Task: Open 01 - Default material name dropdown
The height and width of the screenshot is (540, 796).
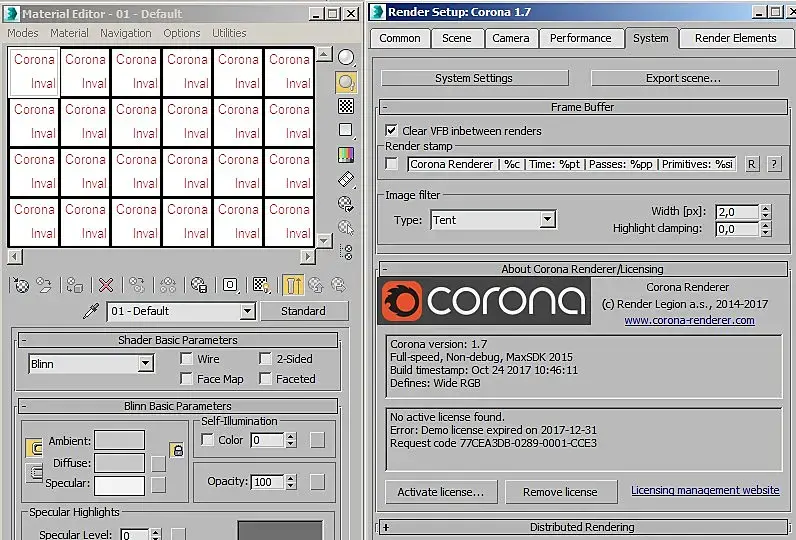Action: pos(247,311)
